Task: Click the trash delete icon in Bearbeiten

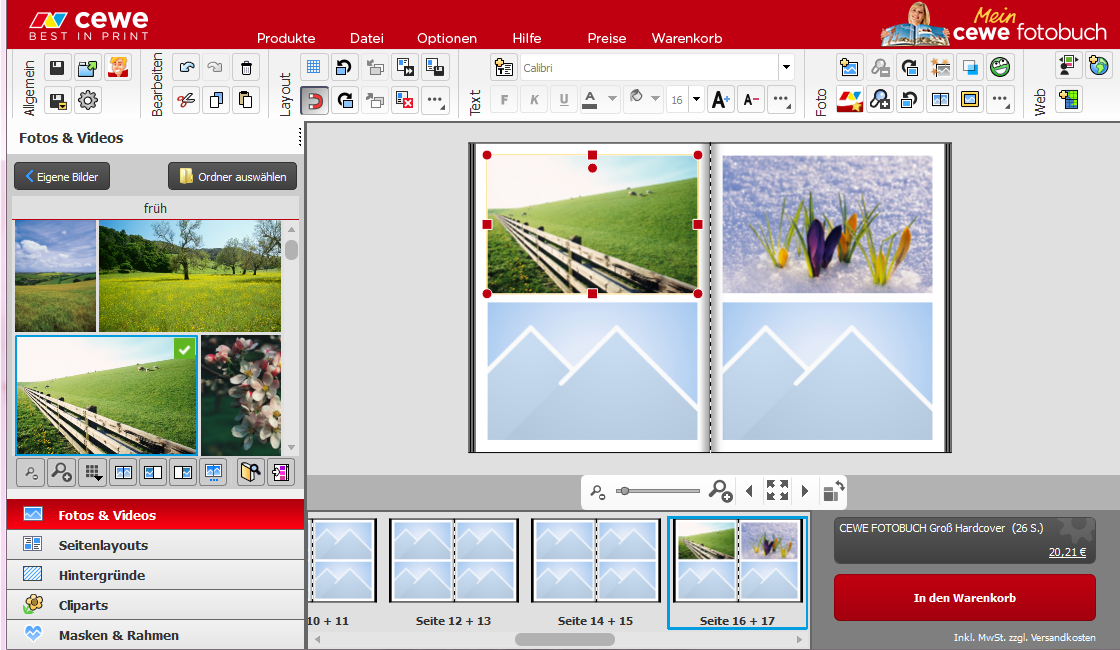Action: click(246, 68)
